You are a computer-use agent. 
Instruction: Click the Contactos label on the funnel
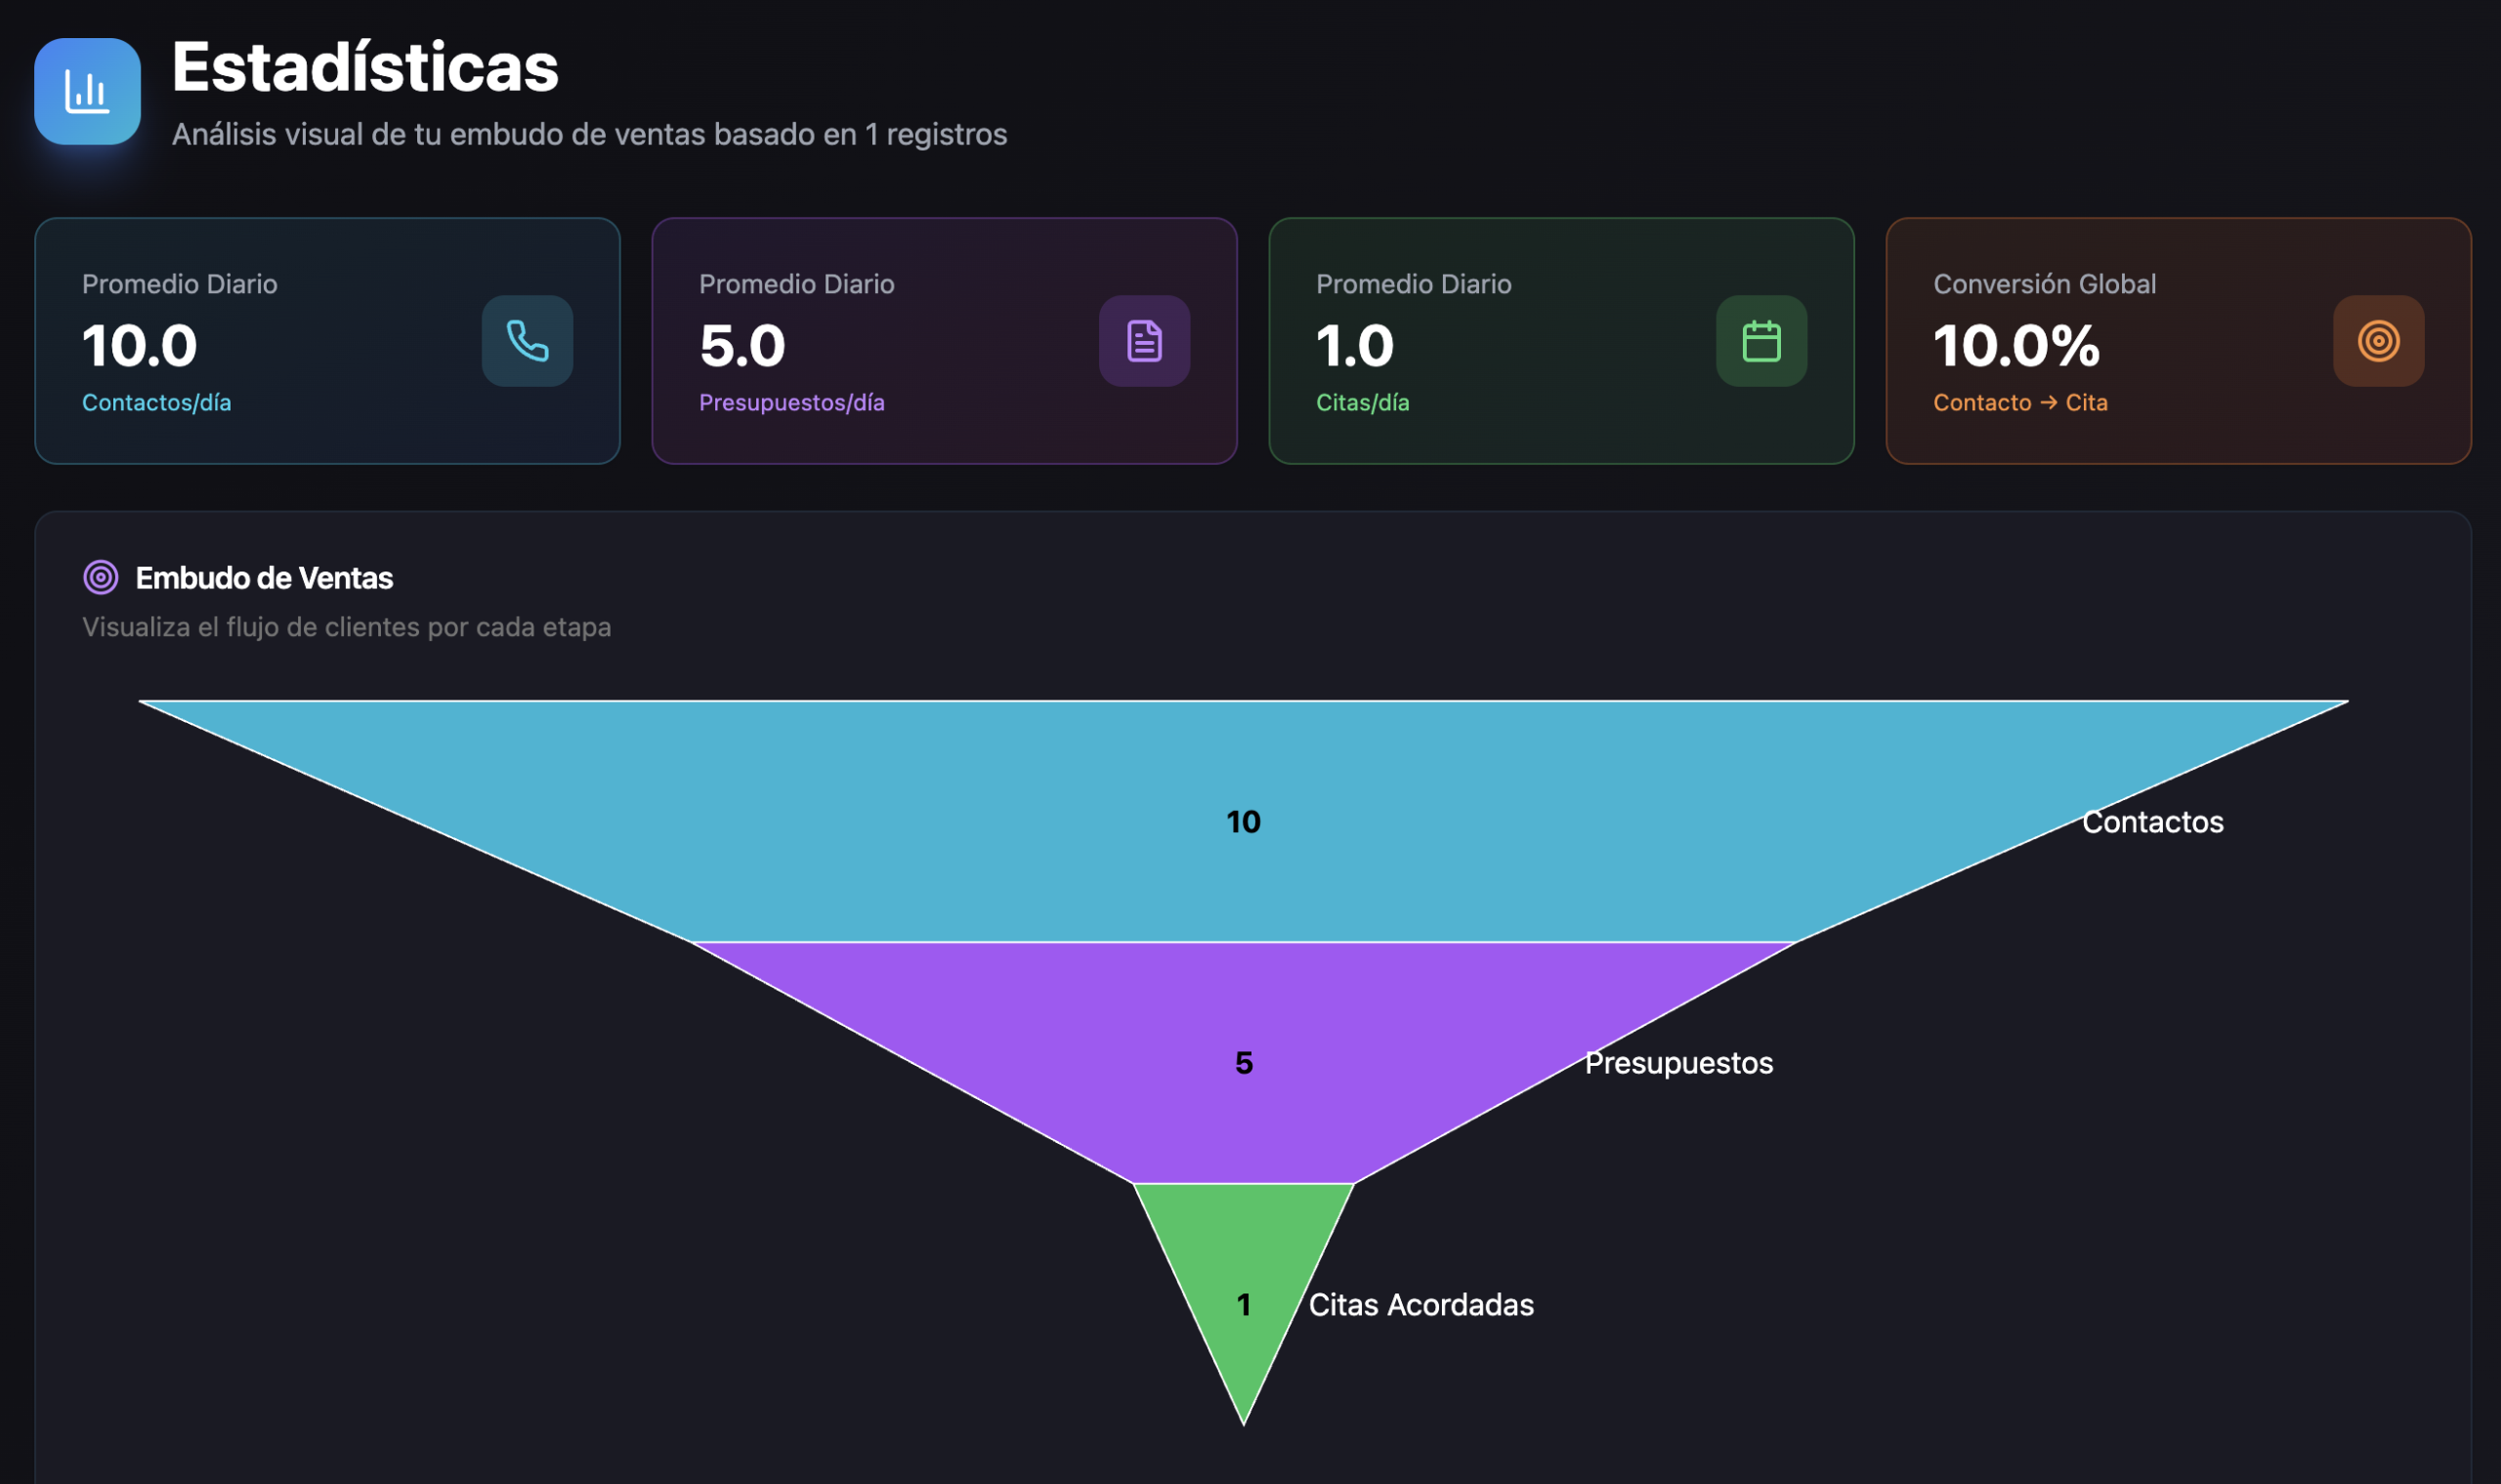pyautogui.click(x=2152, y=822)
